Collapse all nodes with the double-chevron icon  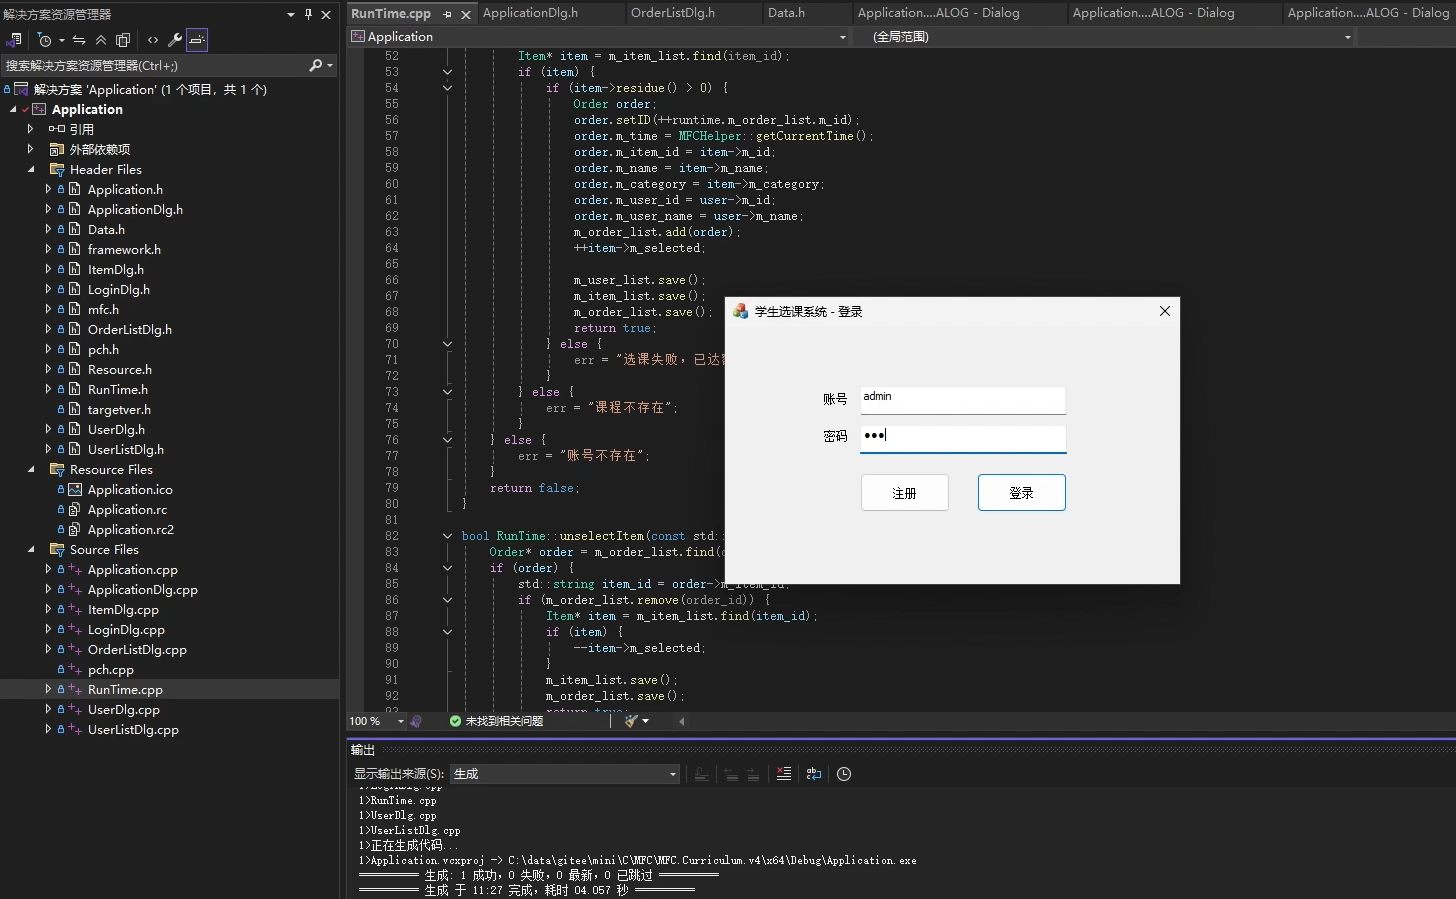(101, 40)
